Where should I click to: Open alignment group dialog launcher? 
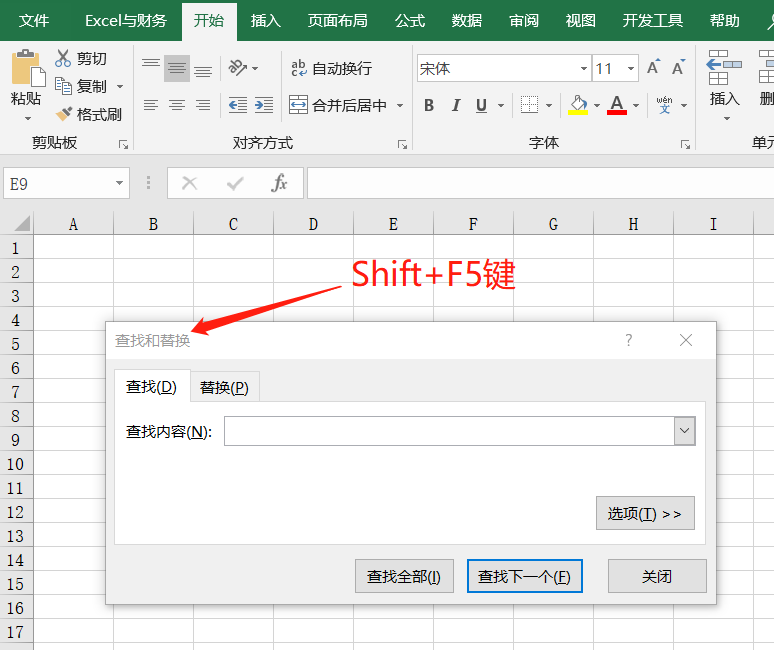point(403,145)
